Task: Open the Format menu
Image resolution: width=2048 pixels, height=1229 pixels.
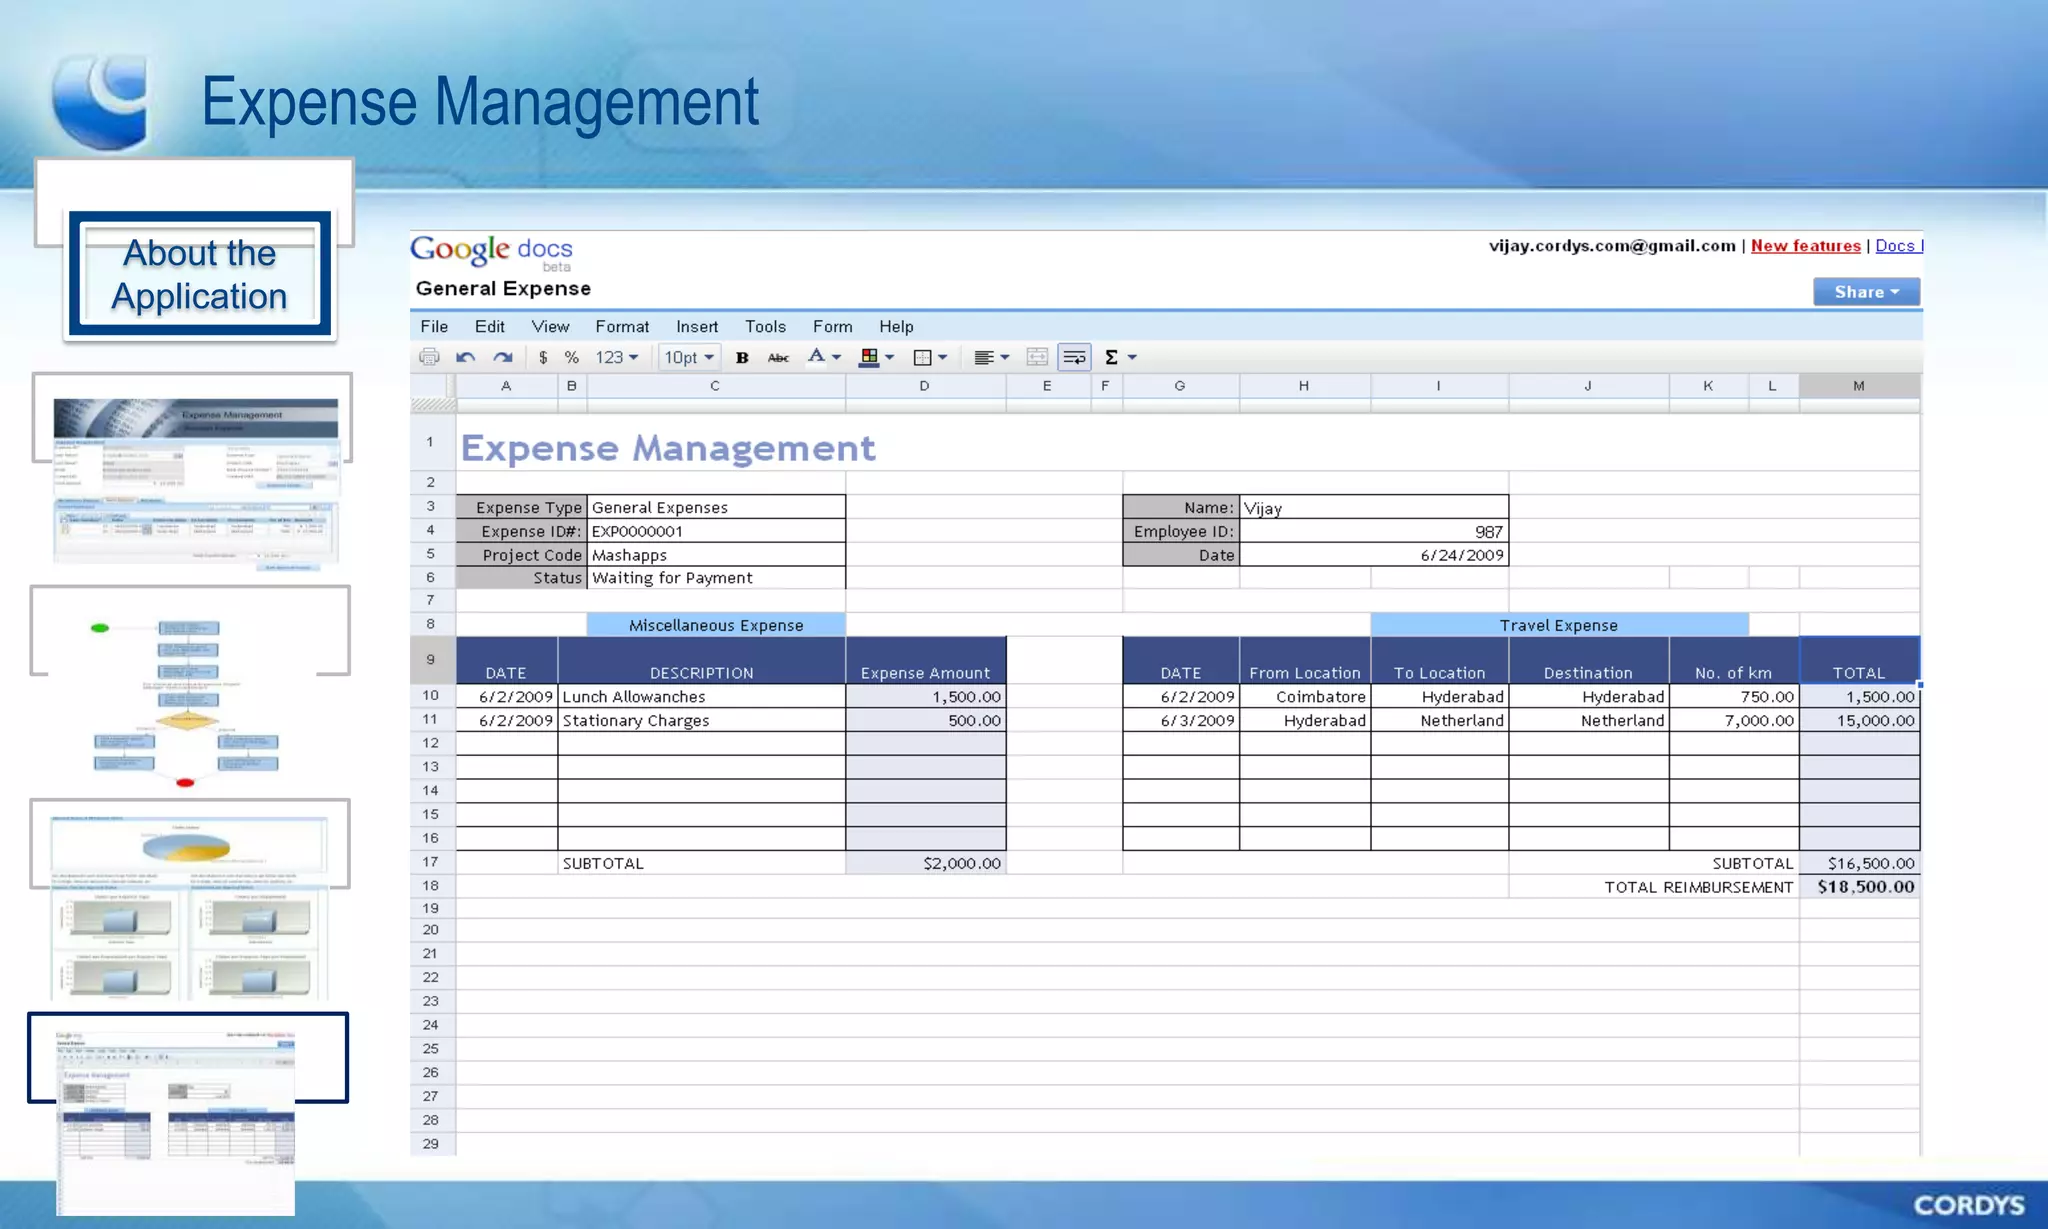Action: pos(622,326)
